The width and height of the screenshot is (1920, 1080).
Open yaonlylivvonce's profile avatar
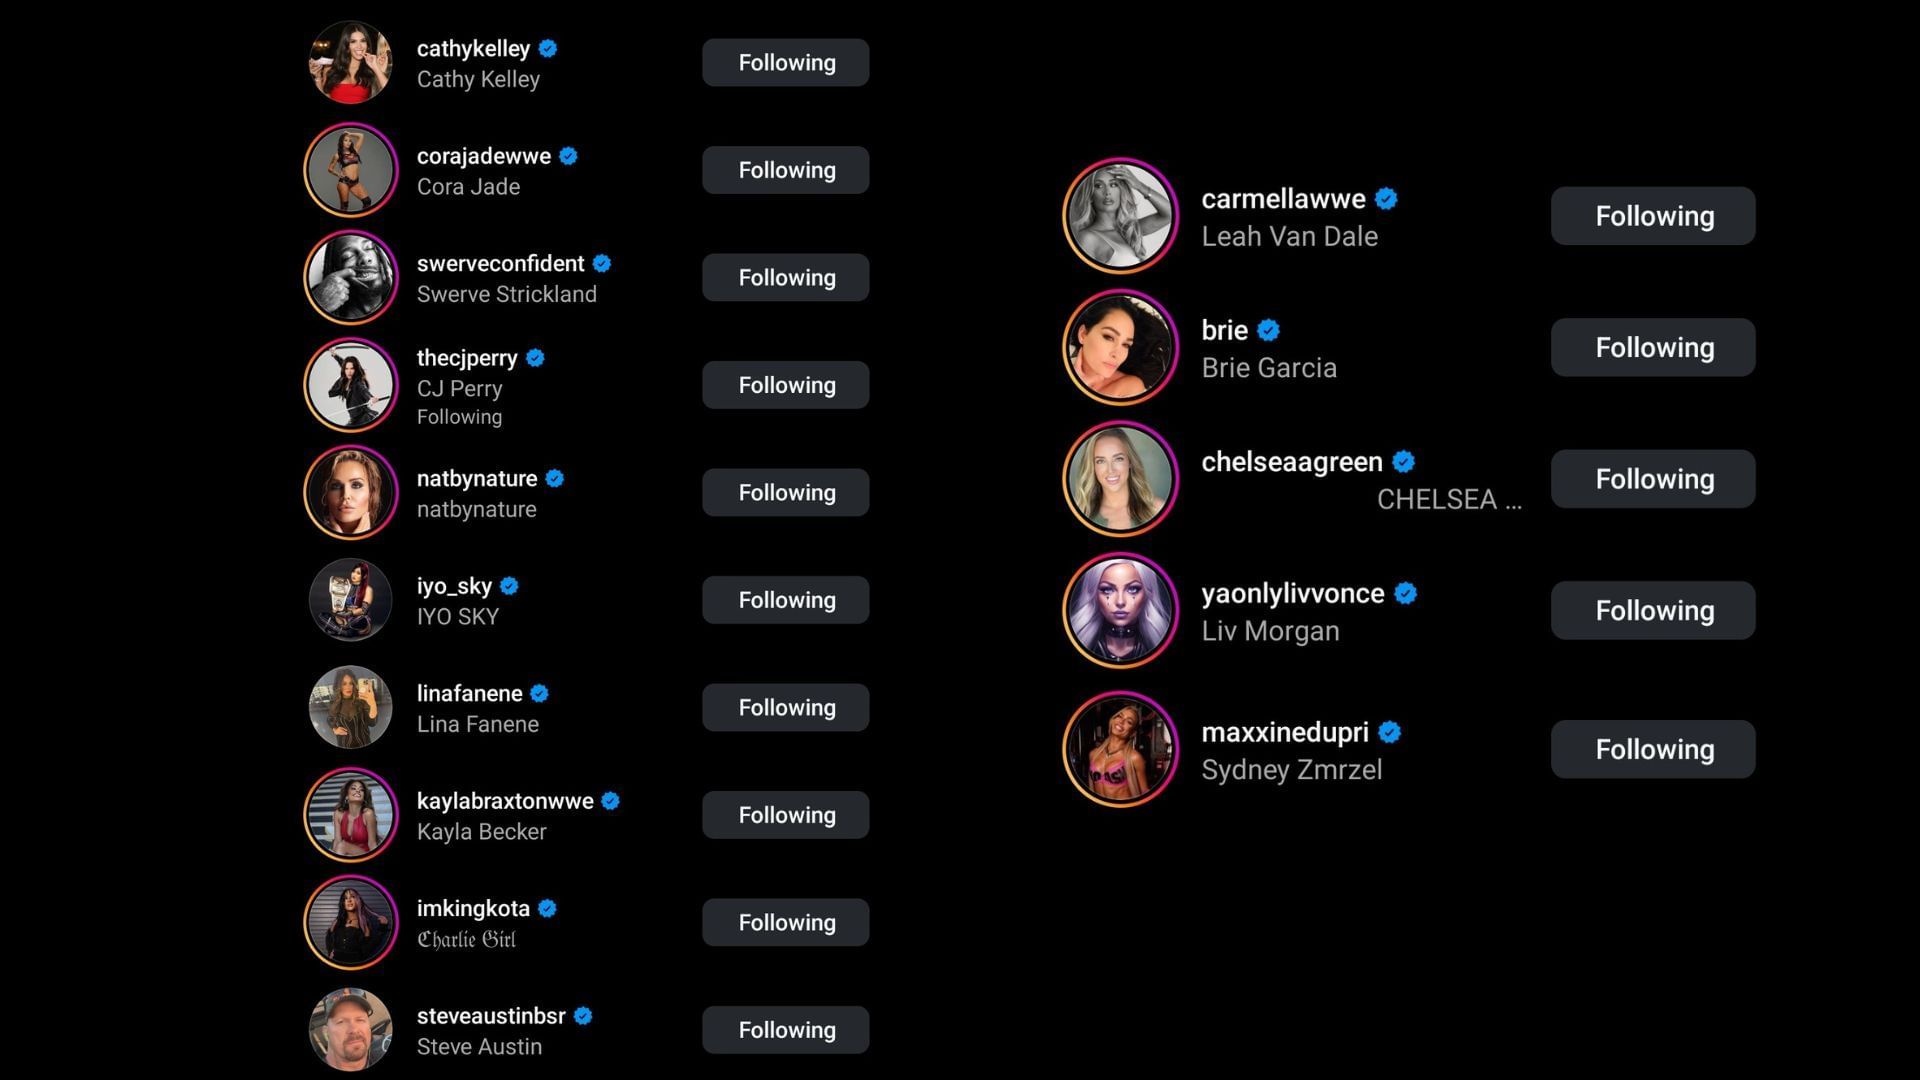(x=1120, y=610)
